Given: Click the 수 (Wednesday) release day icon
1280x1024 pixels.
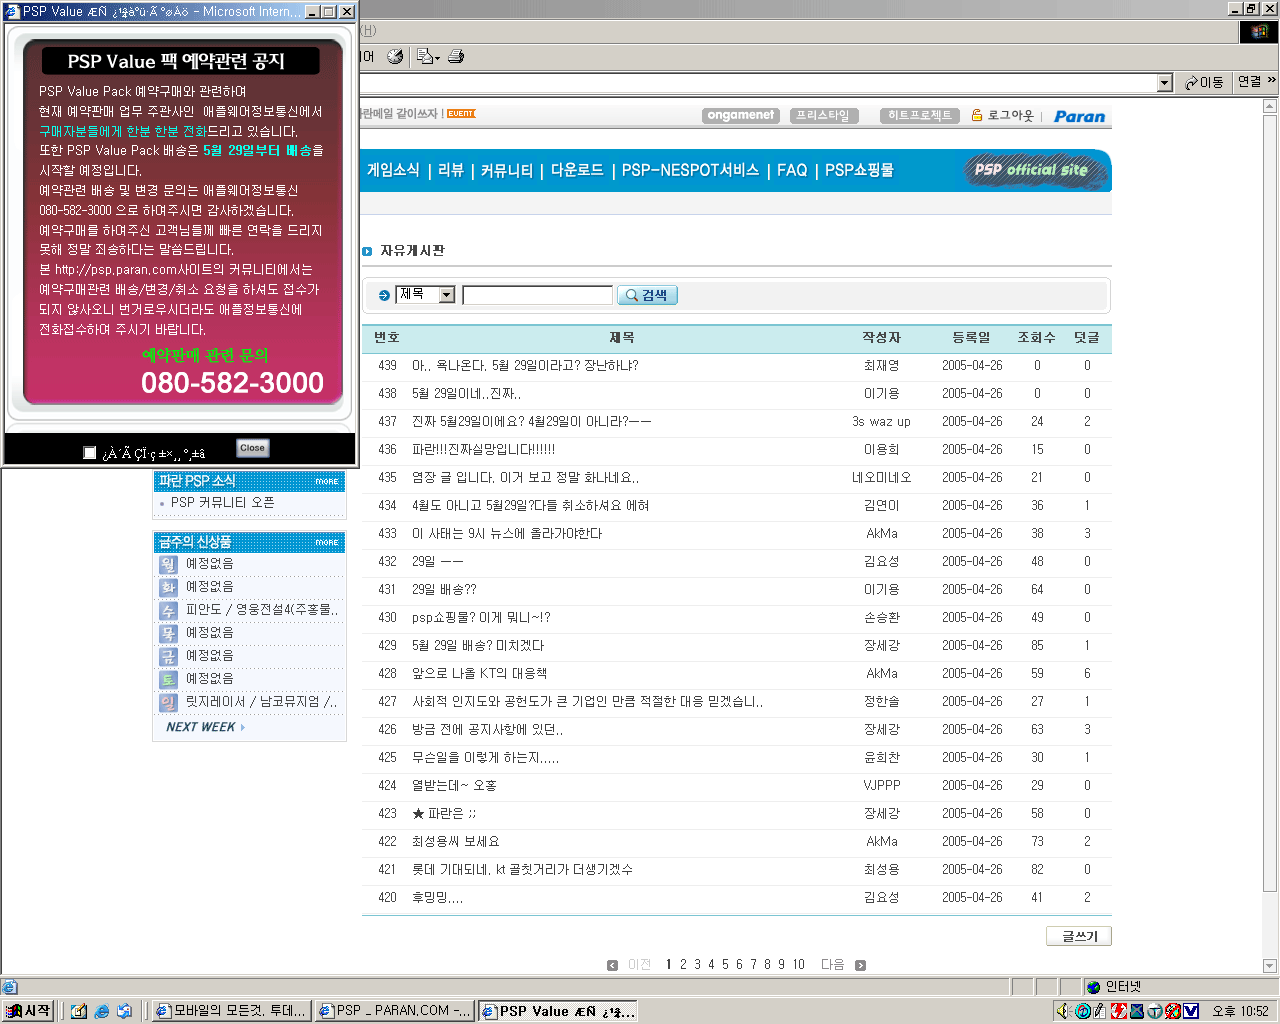Looking at the screenshot, I should 168,611.
